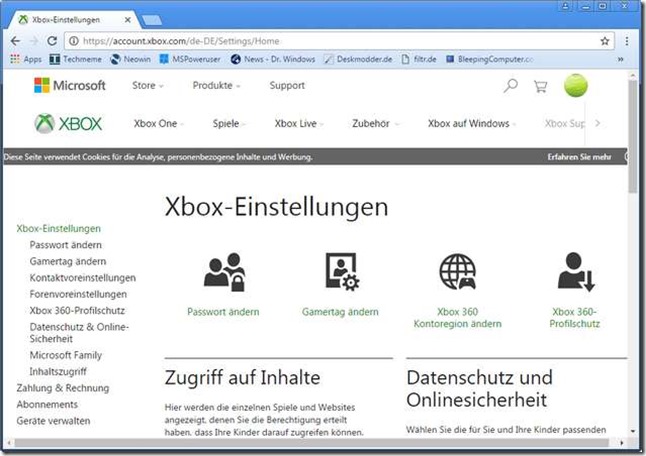The image size is (646, 456).
Task: Select Passwort ändern in the sidebar
Action: [66, 245]
